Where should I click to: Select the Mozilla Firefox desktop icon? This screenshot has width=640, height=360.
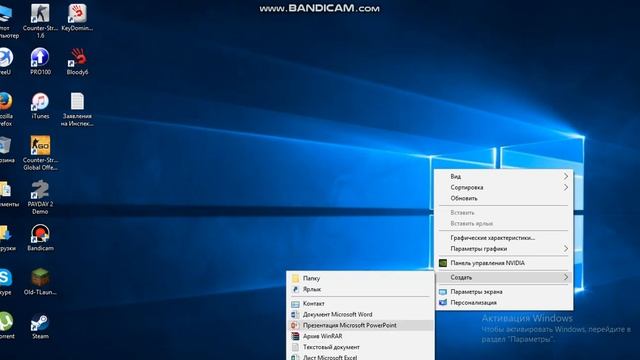[x=6, y=109]
